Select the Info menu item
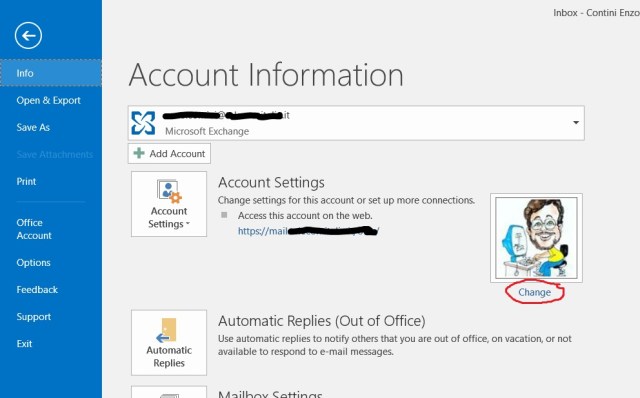640x398 pixels. (51, 73)
